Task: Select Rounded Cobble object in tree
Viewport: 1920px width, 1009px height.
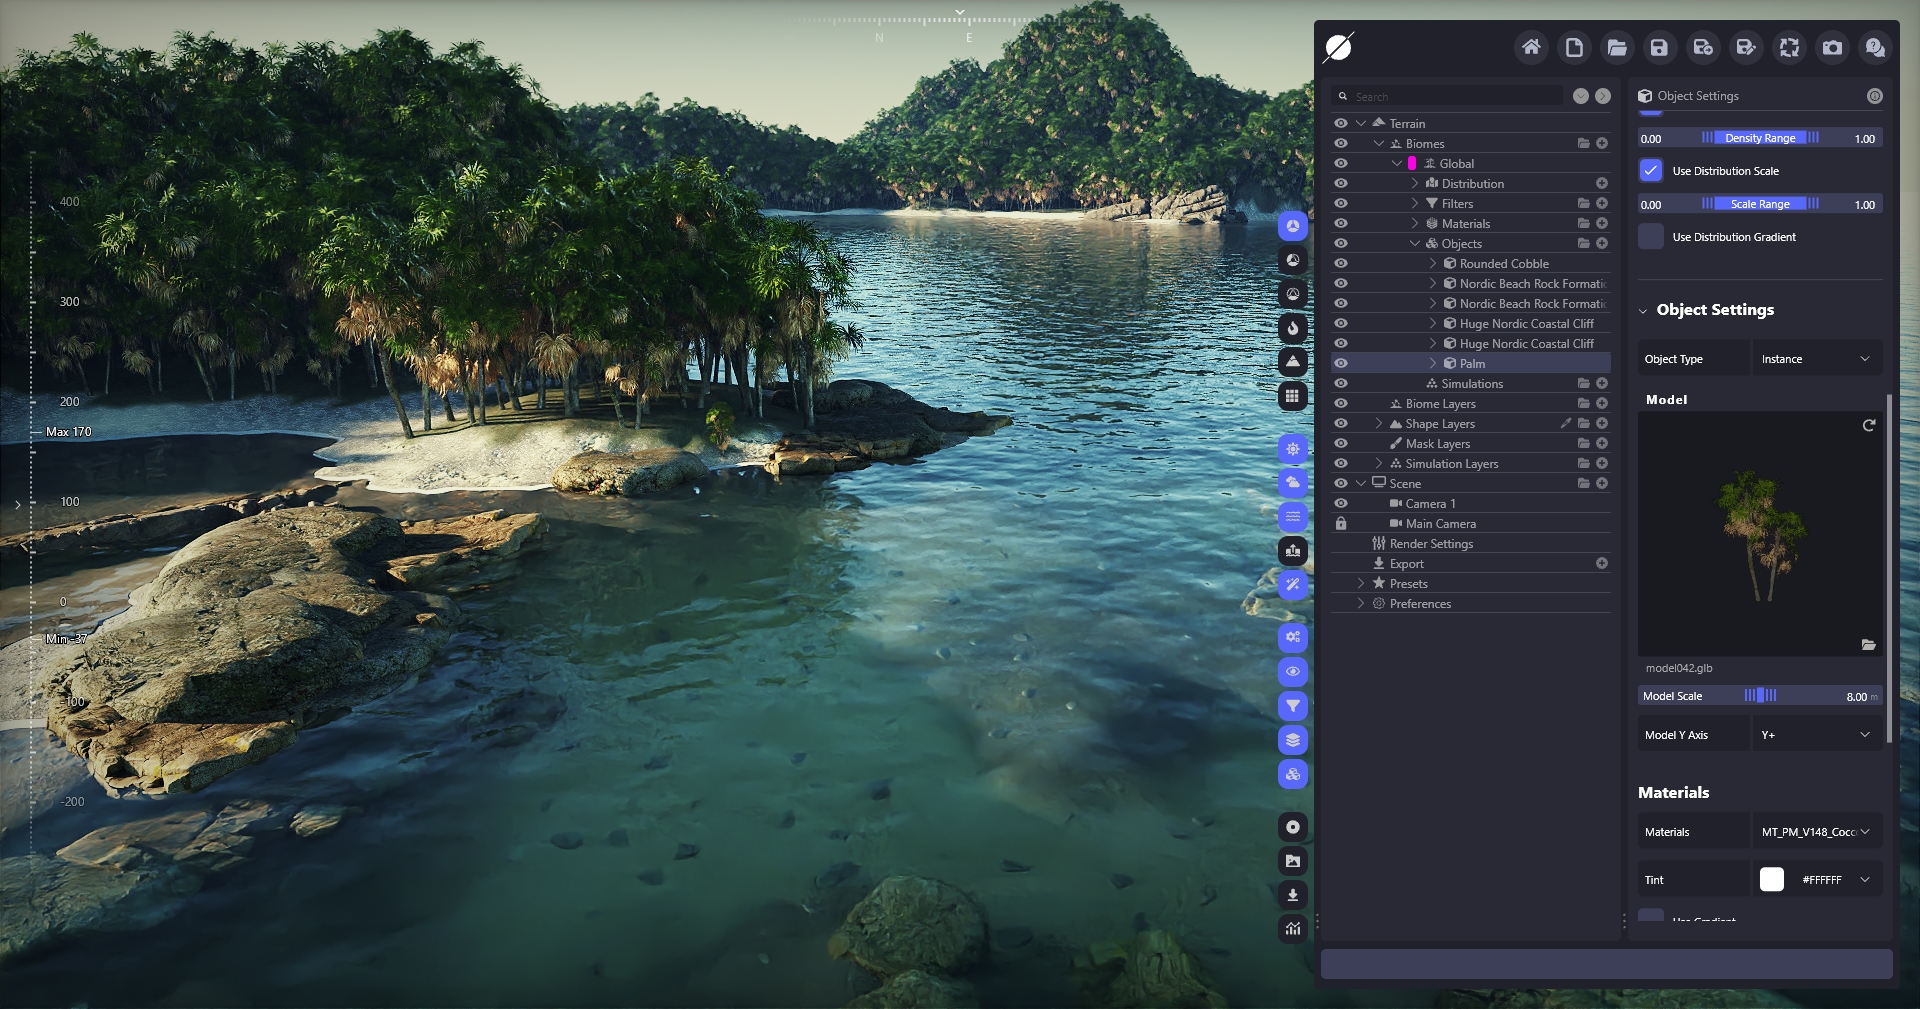Action: click(1503, 264)
